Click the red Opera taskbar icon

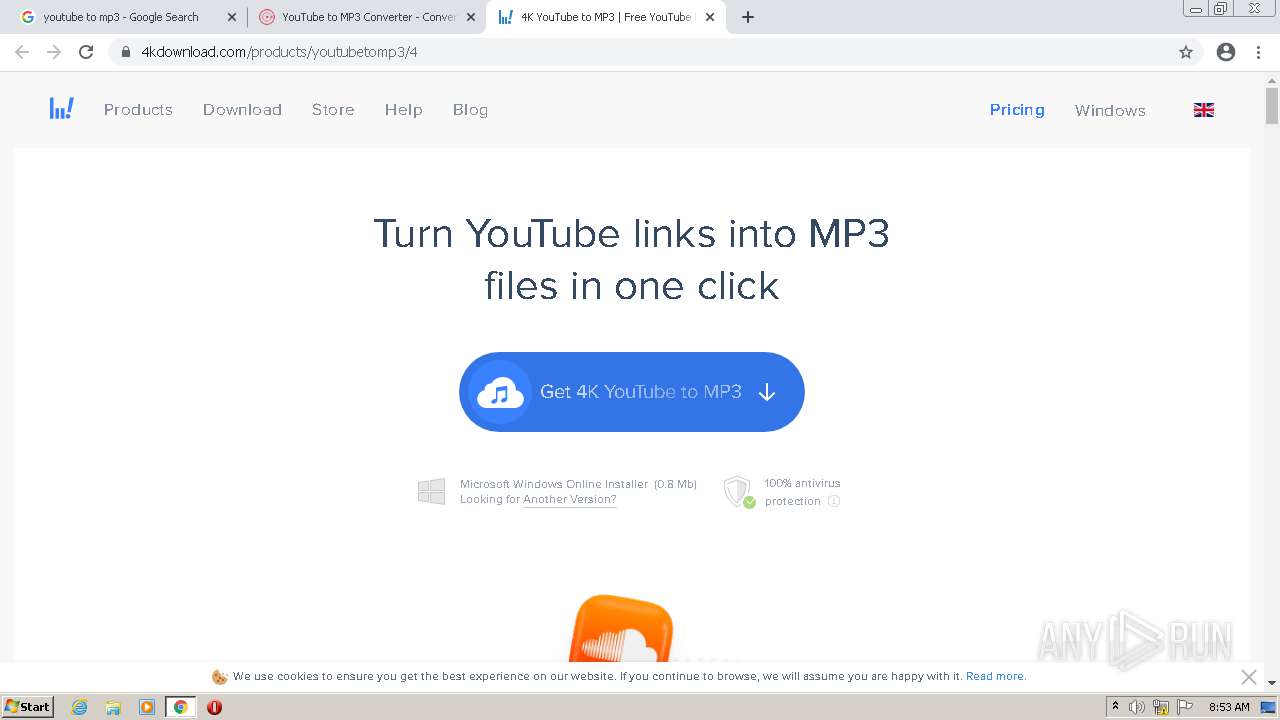click(x=214, y=707)
